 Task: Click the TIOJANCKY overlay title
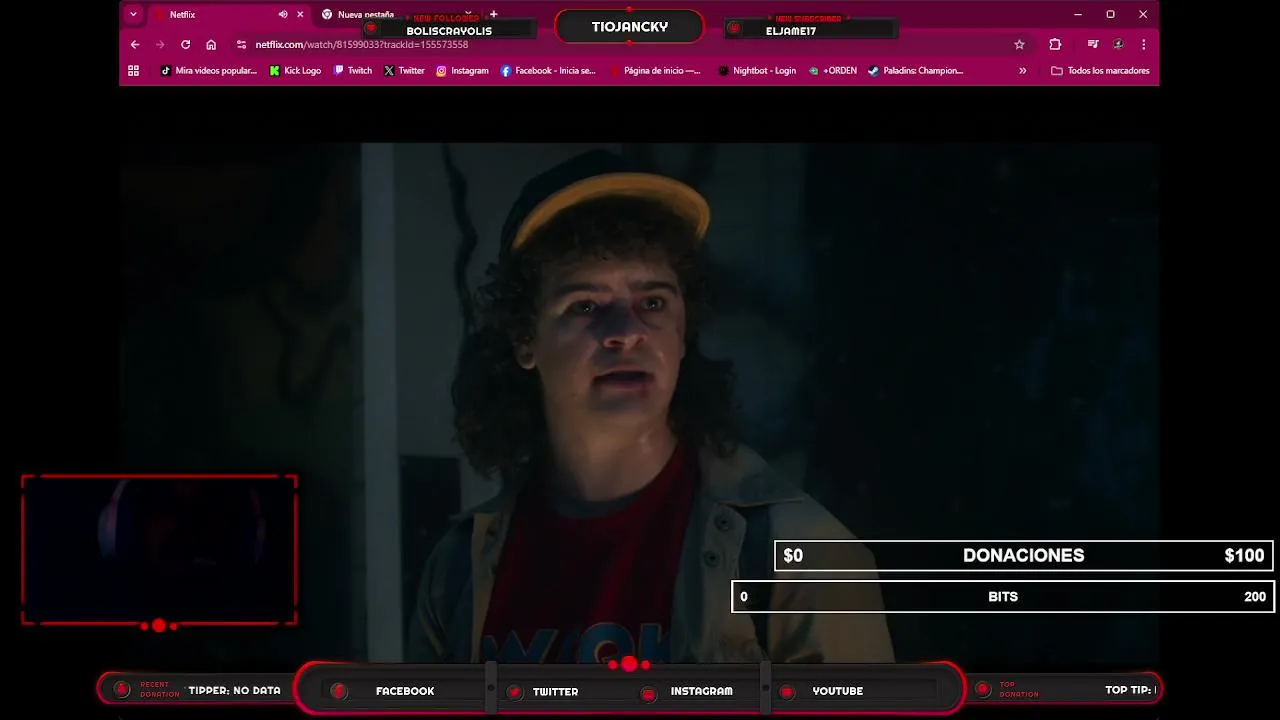pos(630,27)
